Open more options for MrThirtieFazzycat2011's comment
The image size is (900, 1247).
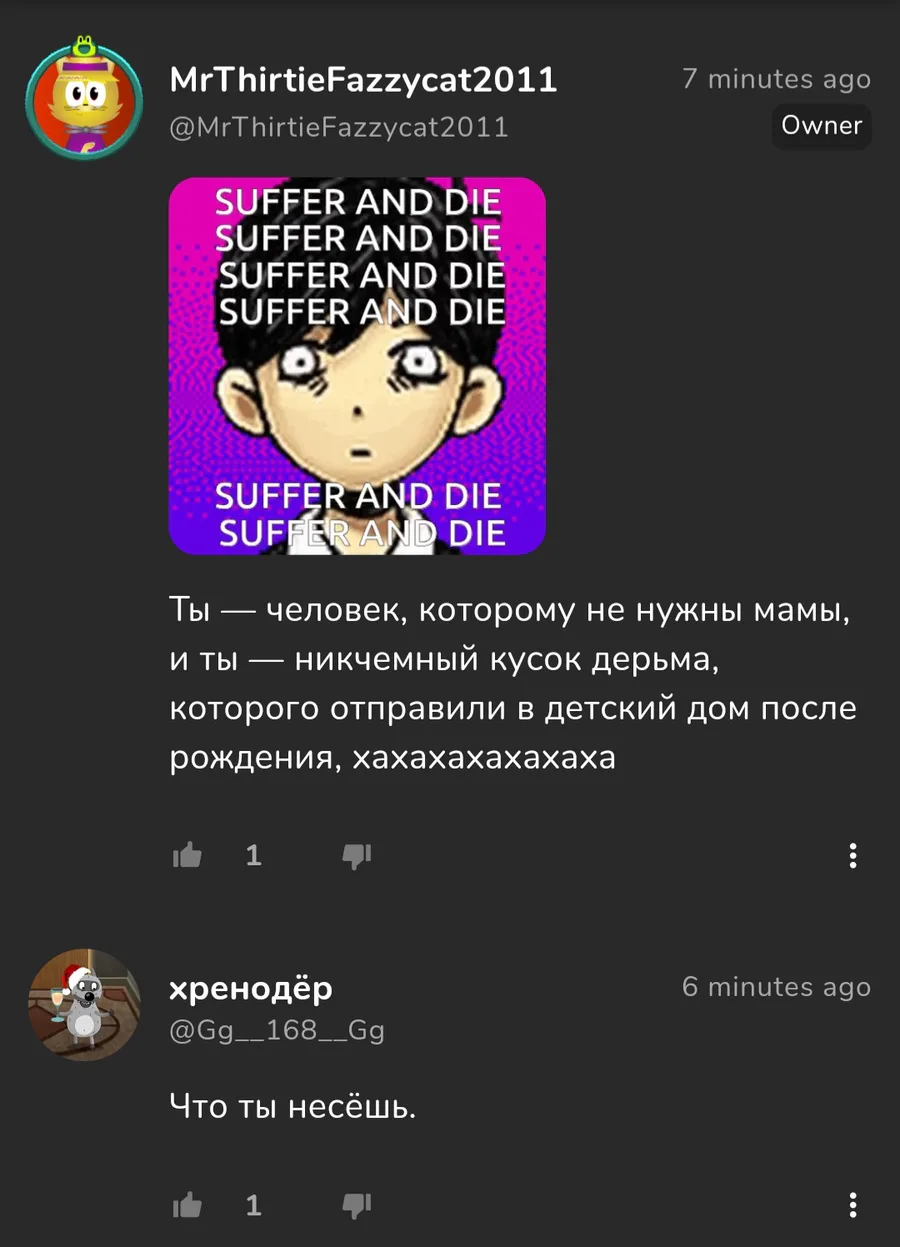853,856
